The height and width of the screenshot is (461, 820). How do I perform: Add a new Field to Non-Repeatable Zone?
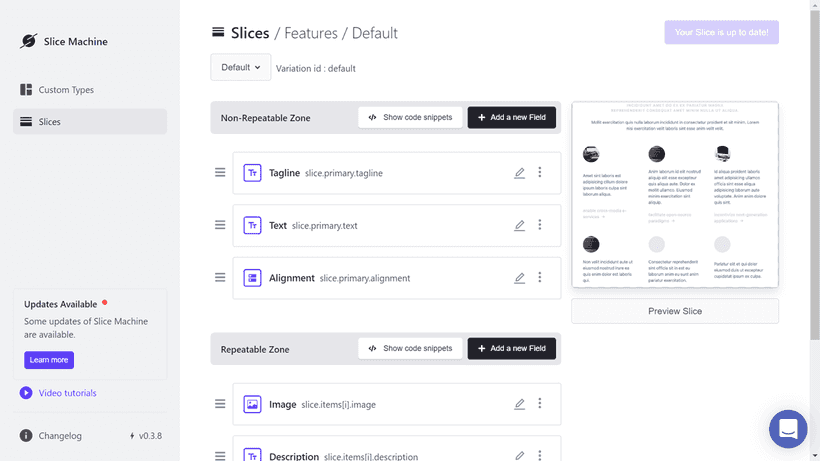coord(511,117)
